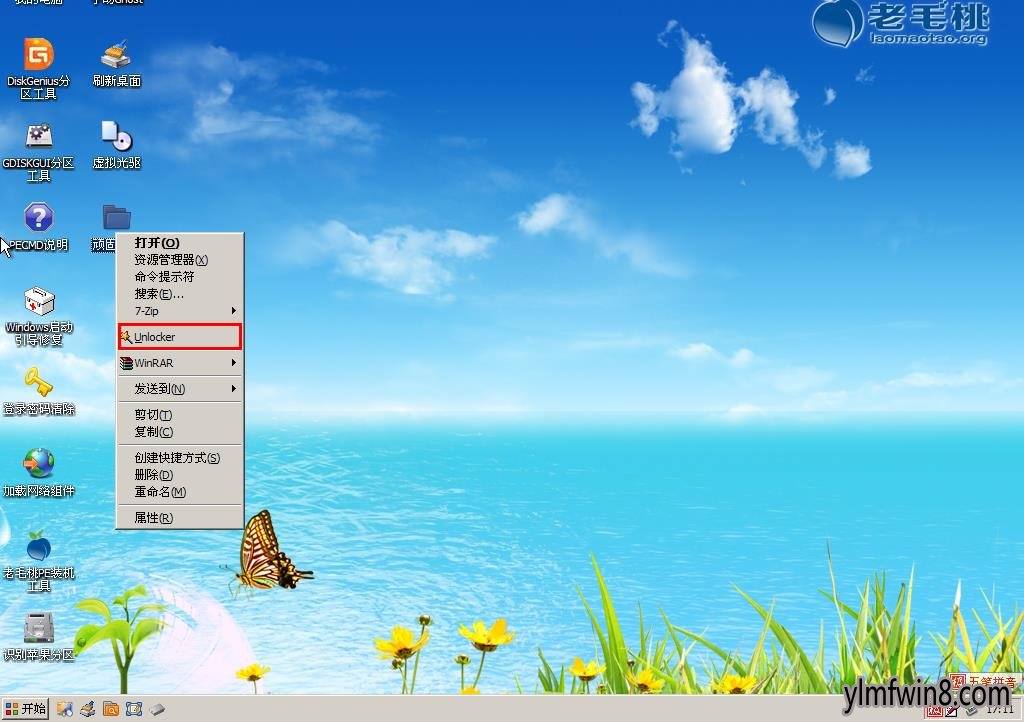
Task: Select the GDISKGUI分区工具 desktop icon
Action: click(x=38, y=151)
